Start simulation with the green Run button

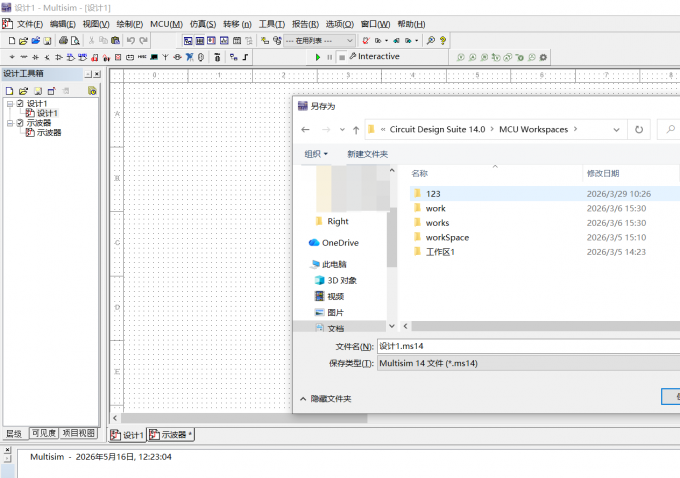[x=318, y=57]
